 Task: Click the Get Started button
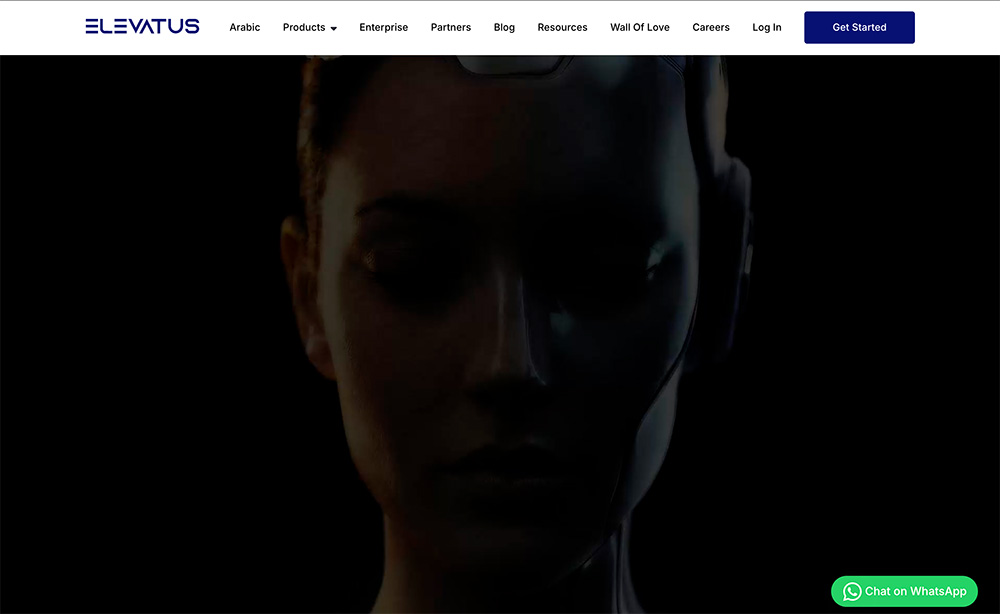click(x=859, y=27)
